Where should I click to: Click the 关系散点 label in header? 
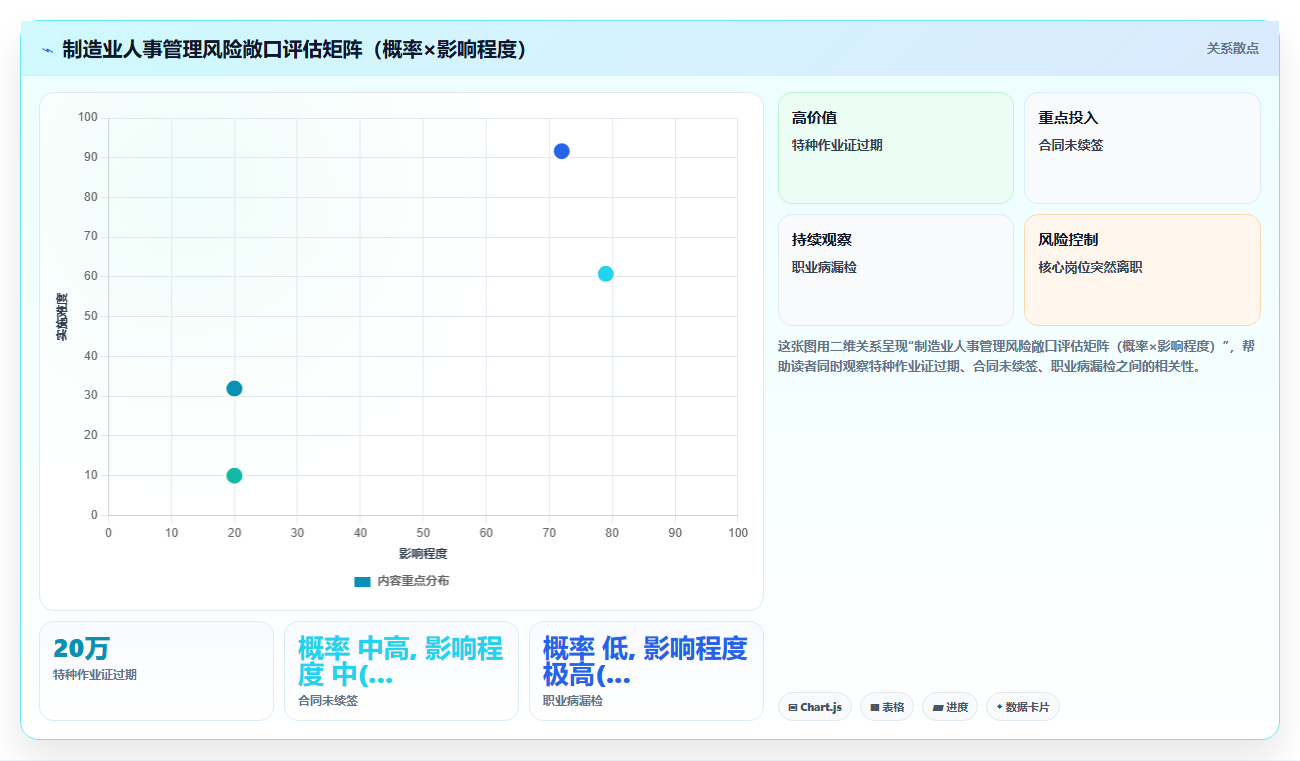point(1232,48)
